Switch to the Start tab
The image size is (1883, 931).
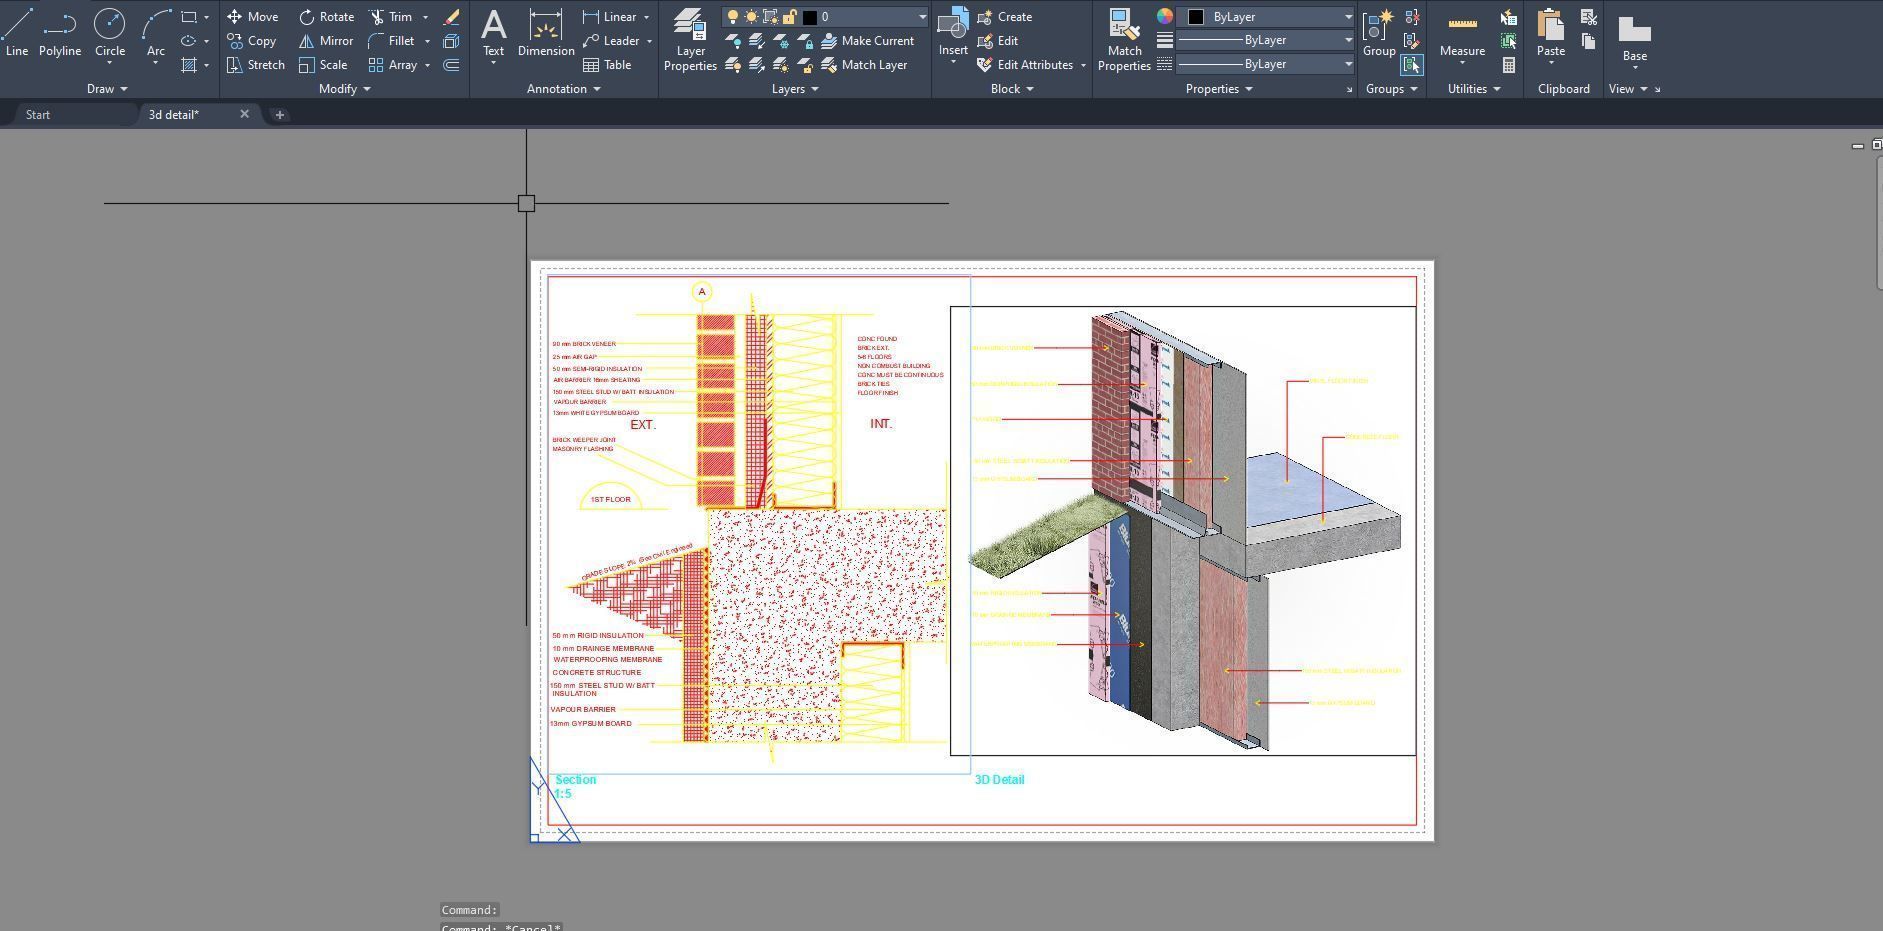tap(38, 115)
